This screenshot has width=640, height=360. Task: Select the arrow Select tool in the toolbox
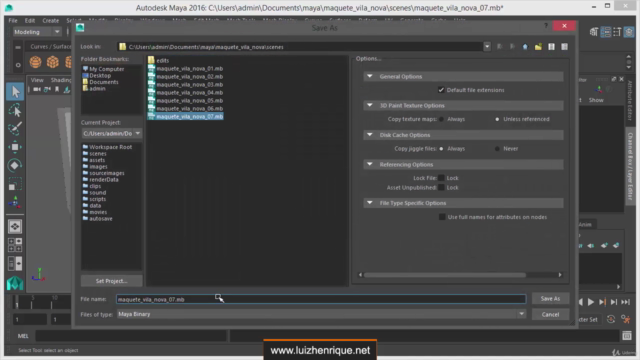[15, 91]
